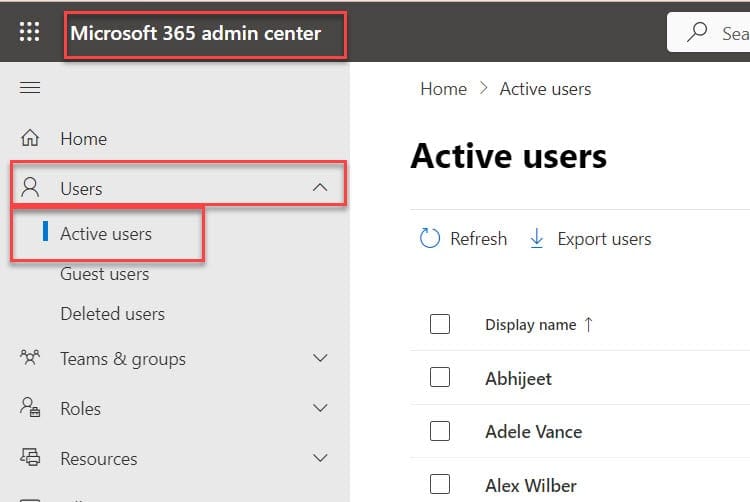Expand the Teams & groups chevron
The height and width of the screenshot is (502, 750).
(x=320, y=358)
